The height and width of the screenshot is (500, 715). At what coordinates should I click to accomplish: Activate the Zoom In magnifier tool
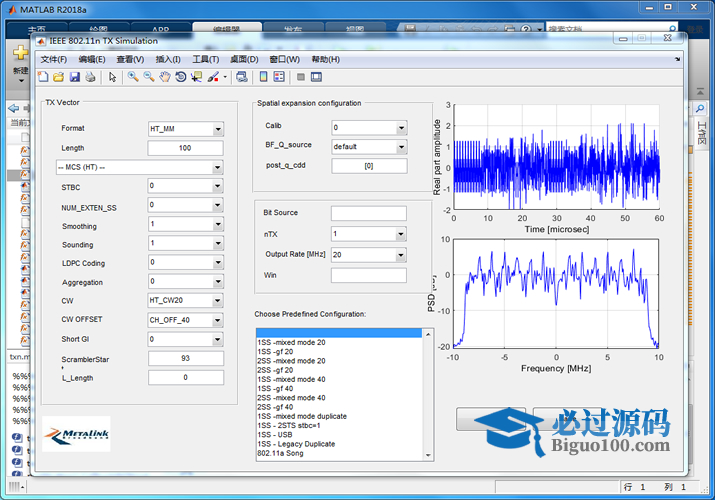133,77
